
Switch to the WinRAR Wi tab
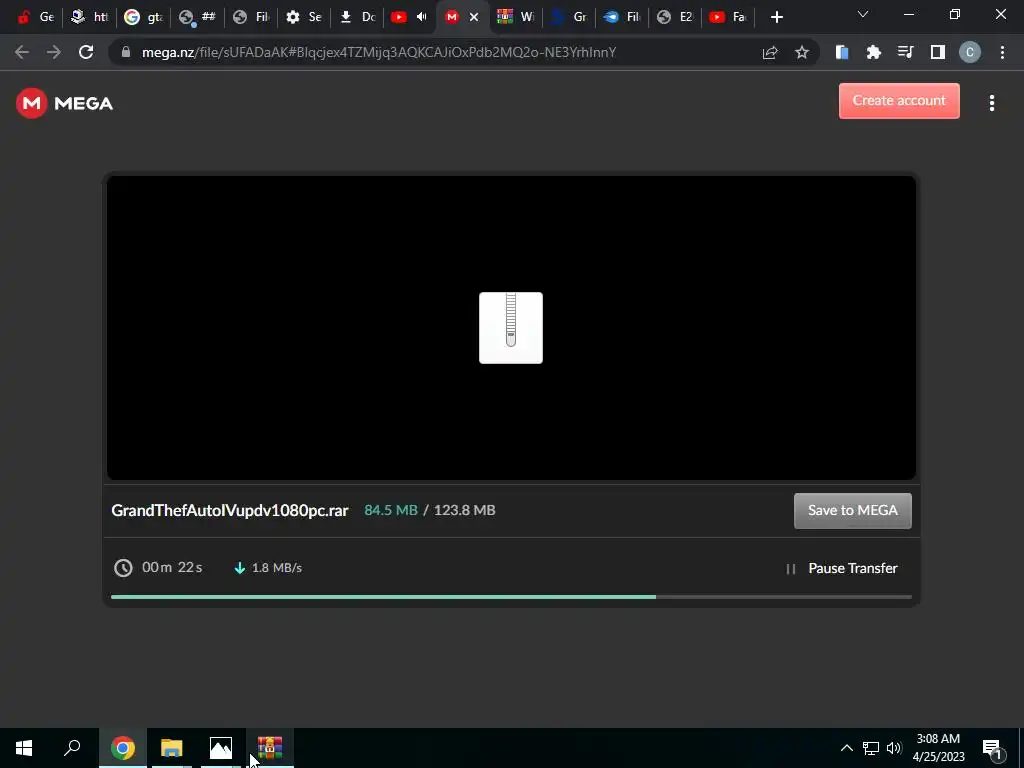(x=516, y=17)
